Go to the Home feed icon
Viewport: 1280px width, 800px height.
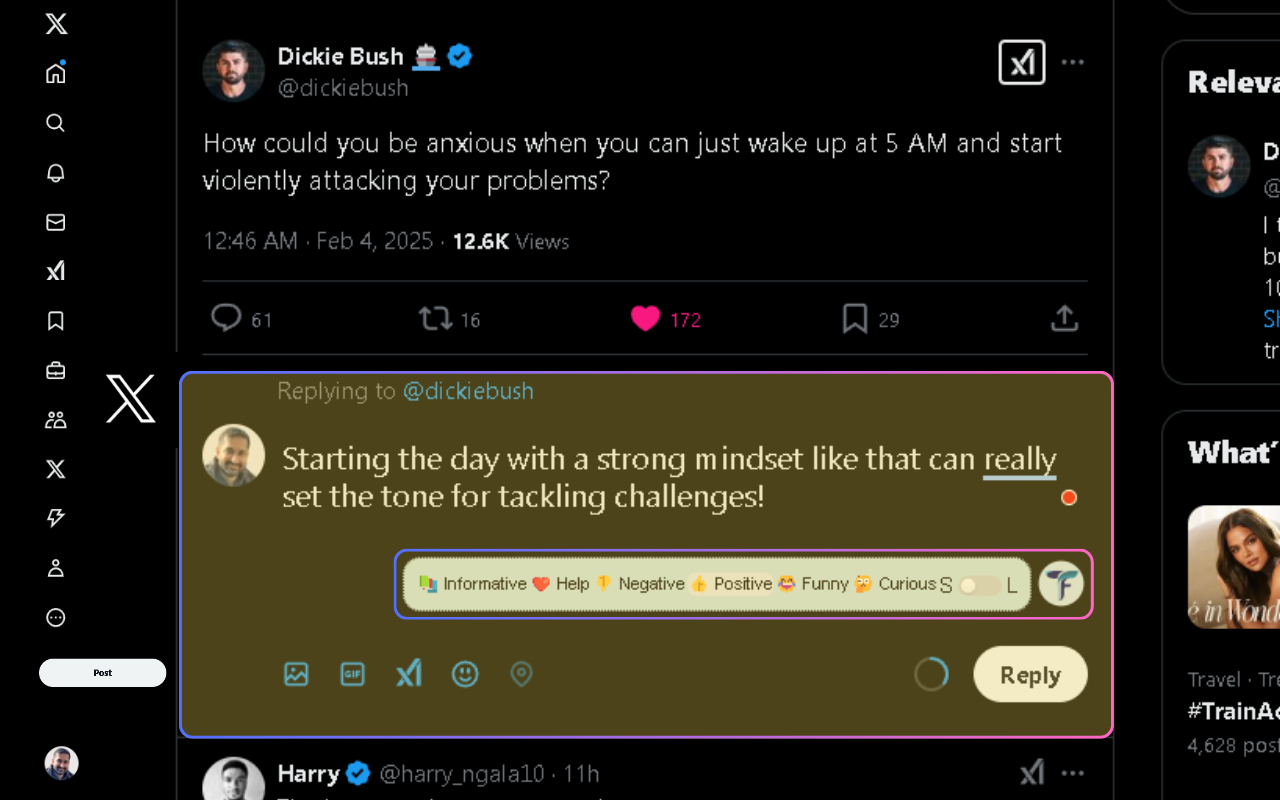pyautogui.click(x=56, y=73)
